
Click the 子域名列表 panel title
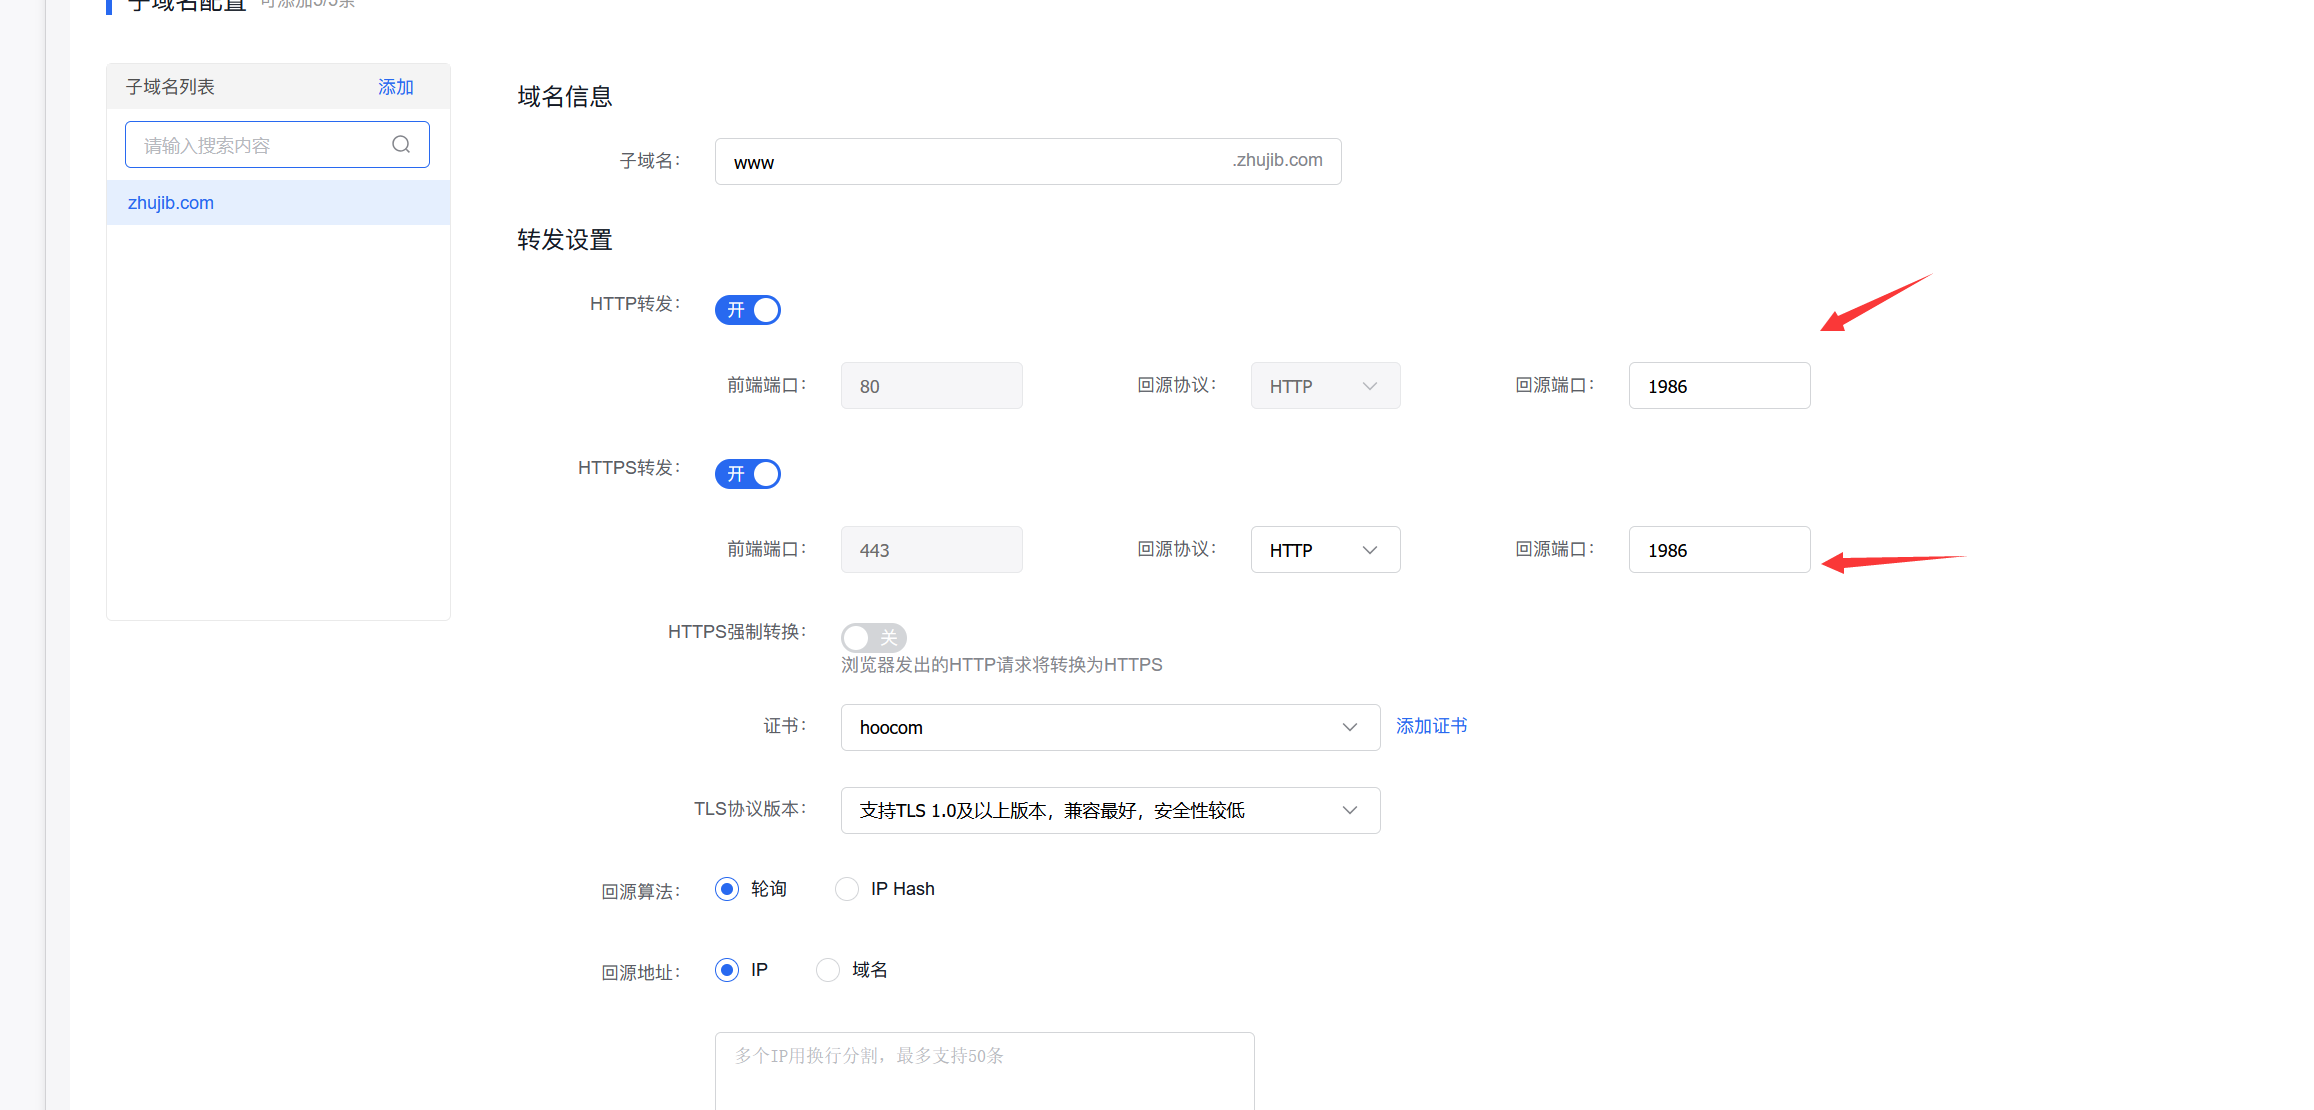point(170,87)
